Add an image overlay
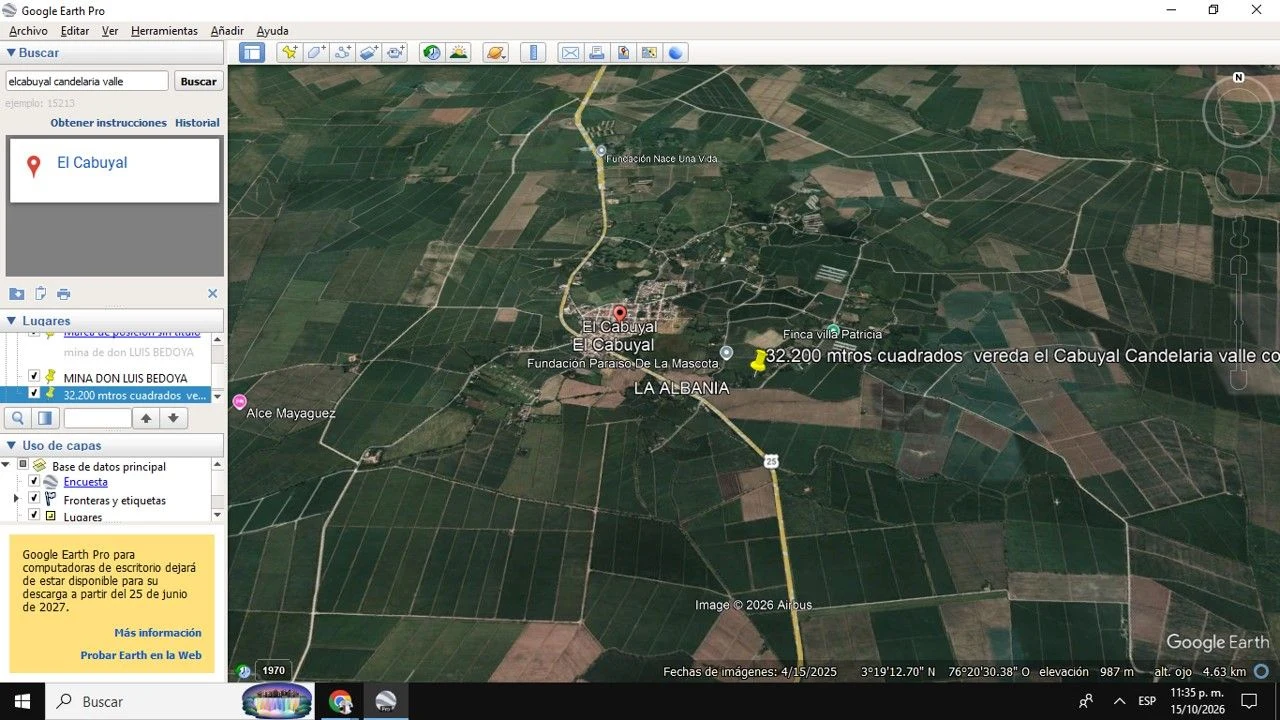 [369, 52]
